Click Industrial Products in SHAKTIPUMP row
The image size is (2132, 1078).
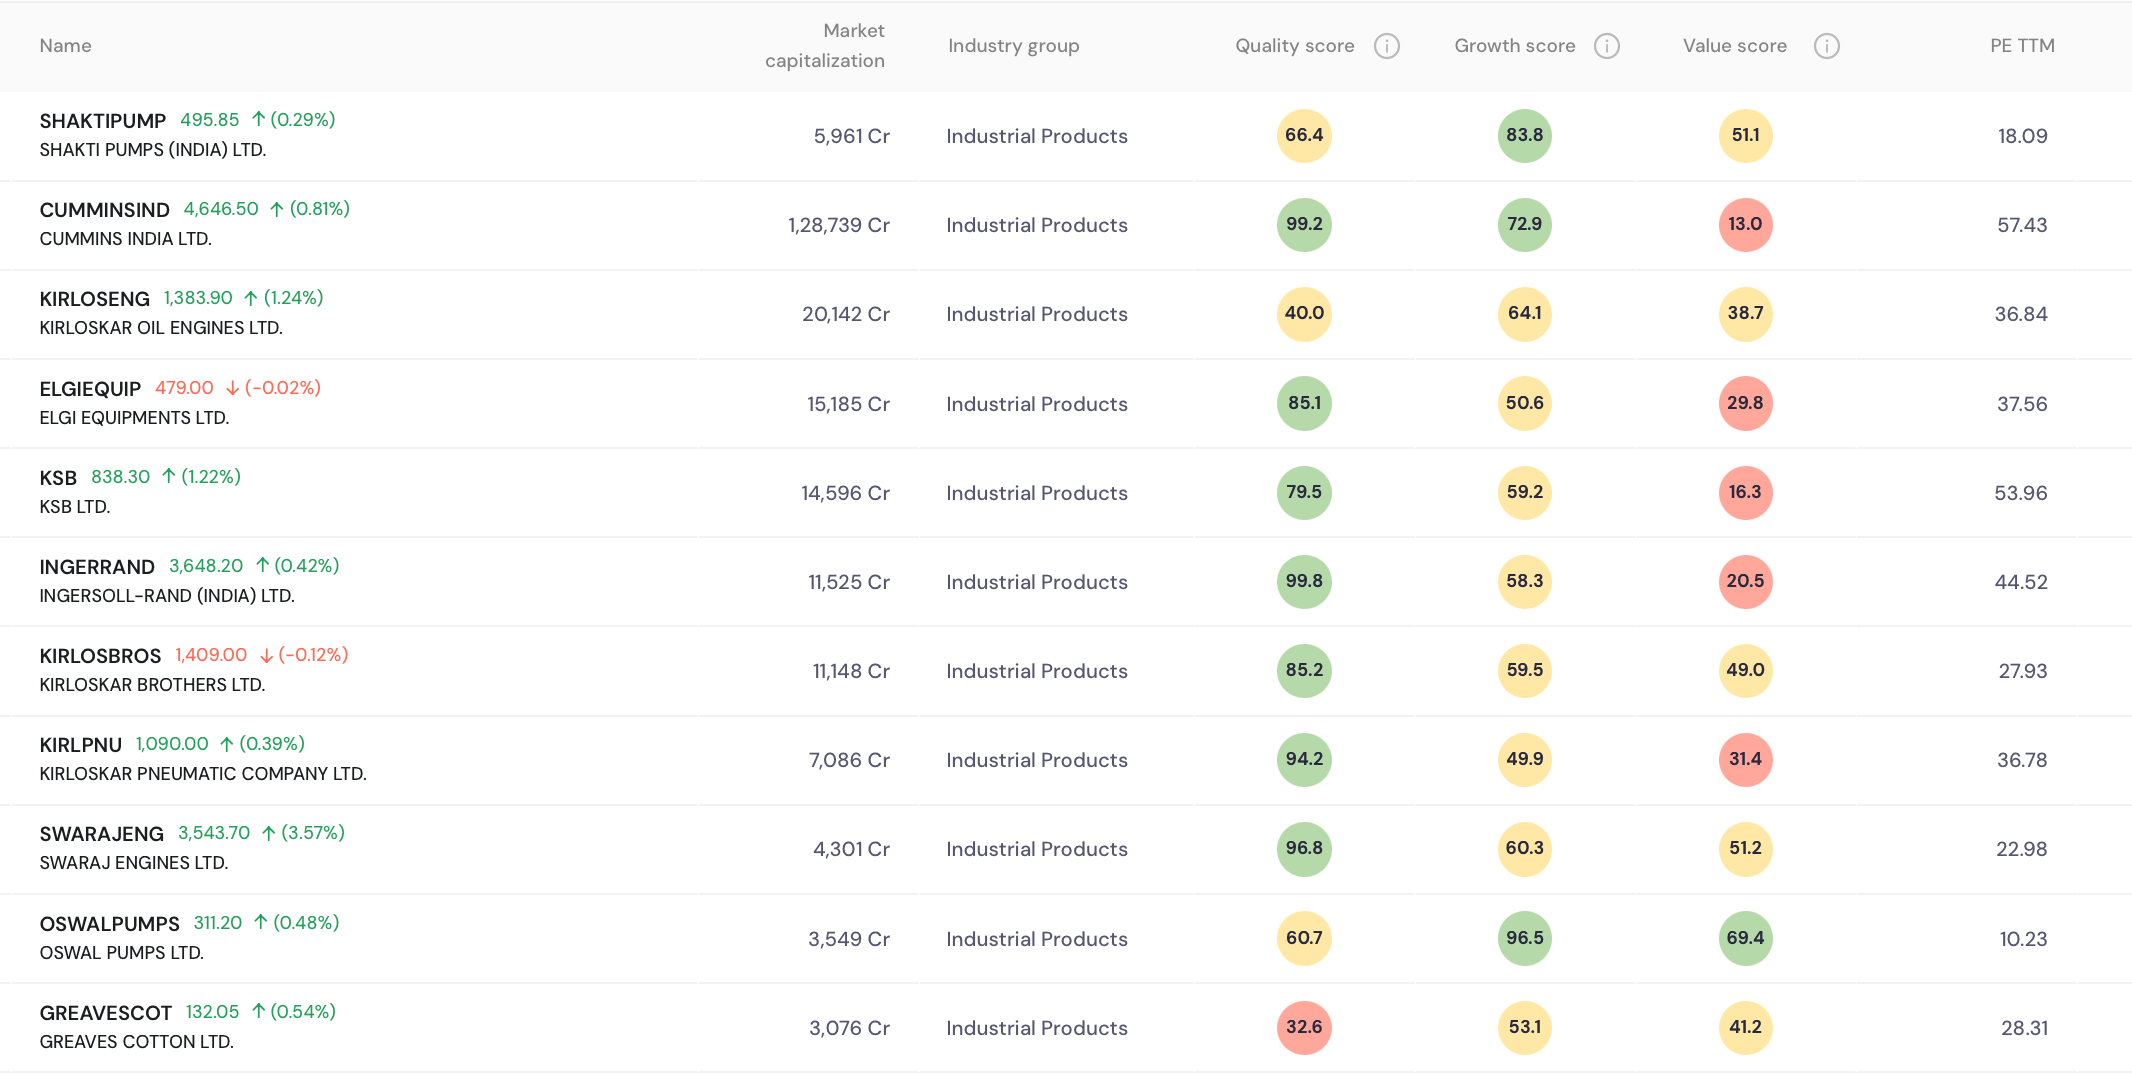tap(1037, 136)
